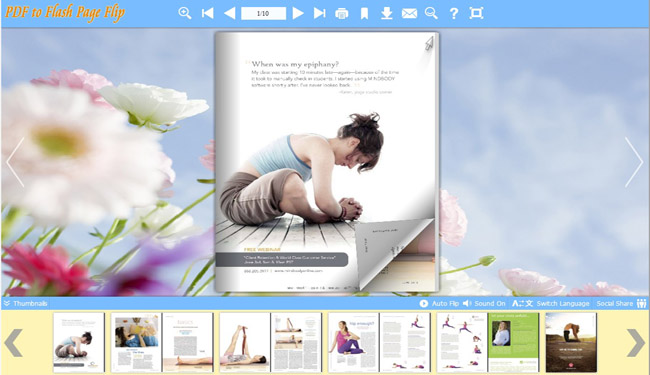Open the thumbnail of a seated woman in purple pants

354,342
